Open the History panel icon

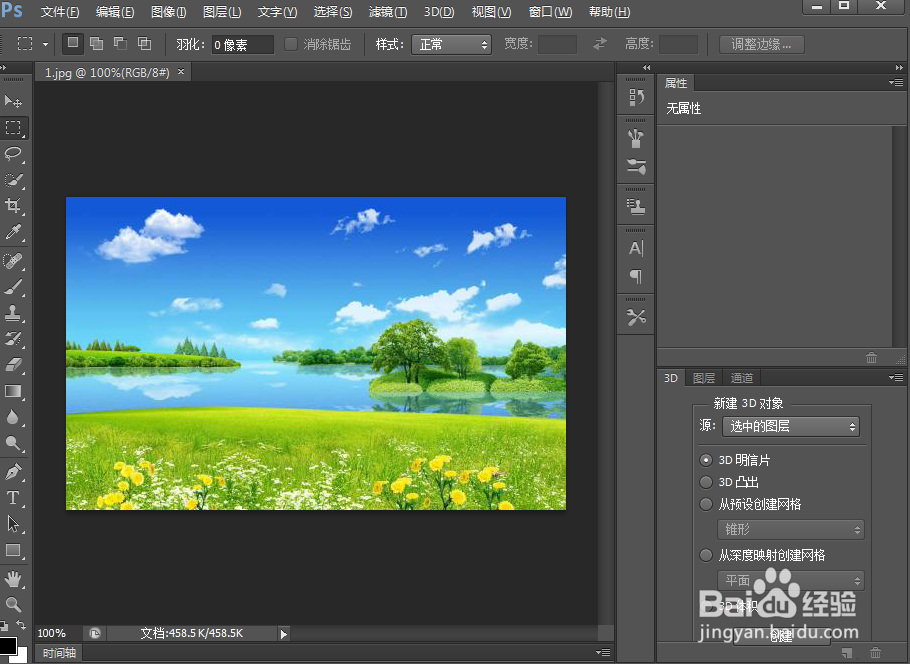pos(636,97)
